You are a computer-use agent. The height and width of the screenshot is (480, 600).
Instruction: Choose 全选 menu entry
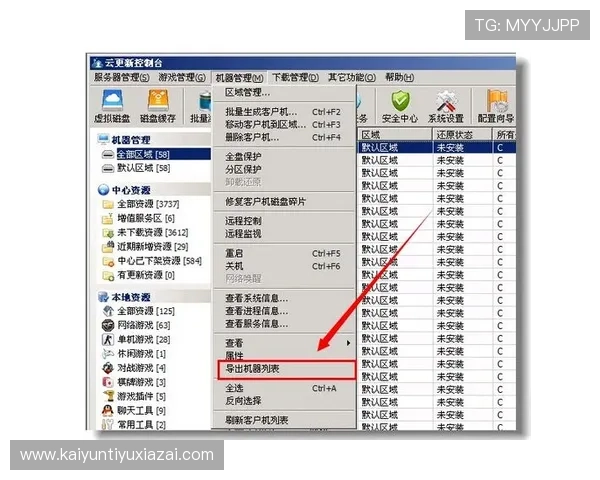284,388
